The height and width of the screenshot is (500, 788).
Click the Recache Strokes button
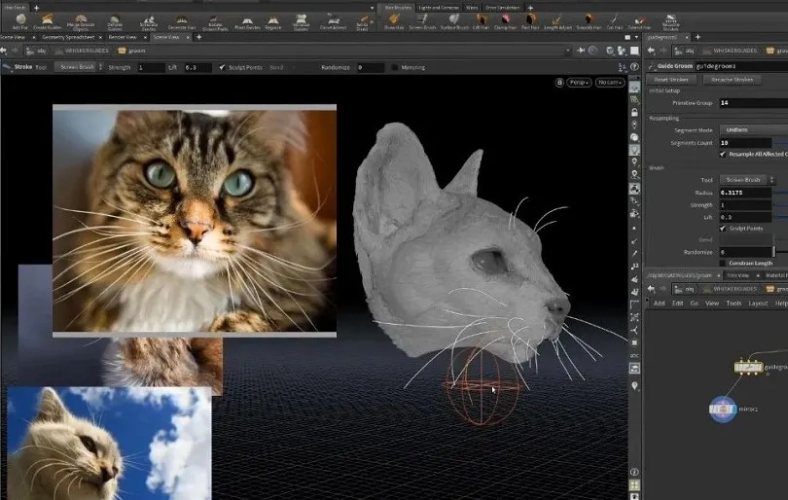coord(732,79)
